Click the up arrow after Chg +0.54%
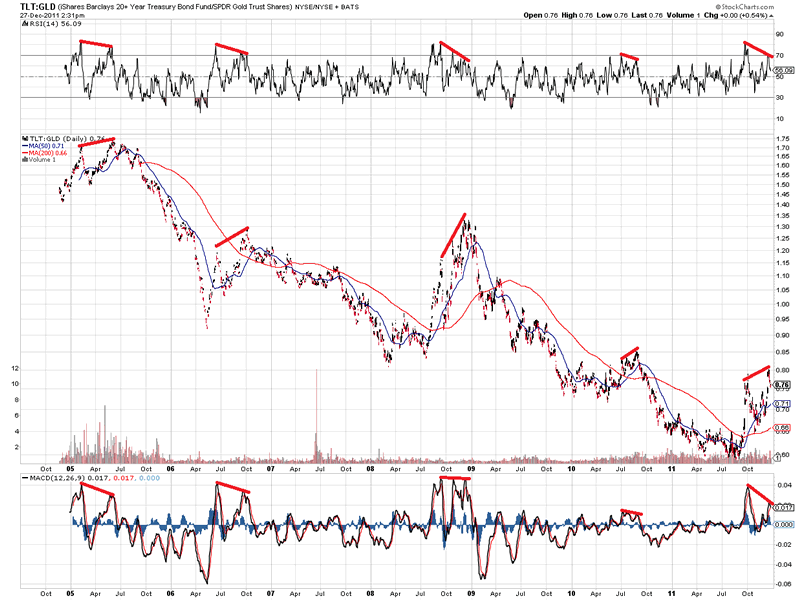The width and height of the screenshot is (797, 600). [772, 15]
